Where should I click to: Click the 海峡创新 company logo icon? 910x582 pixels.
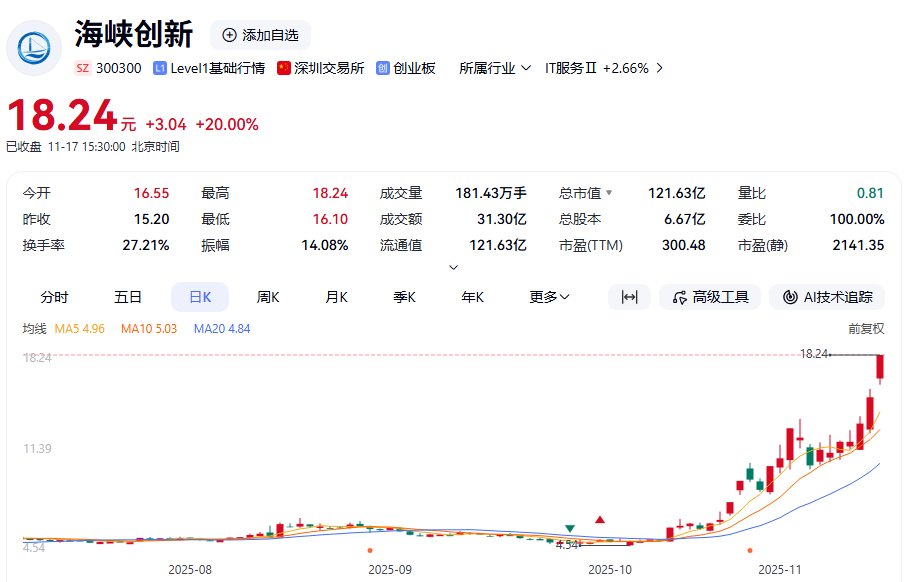point(34,47)
